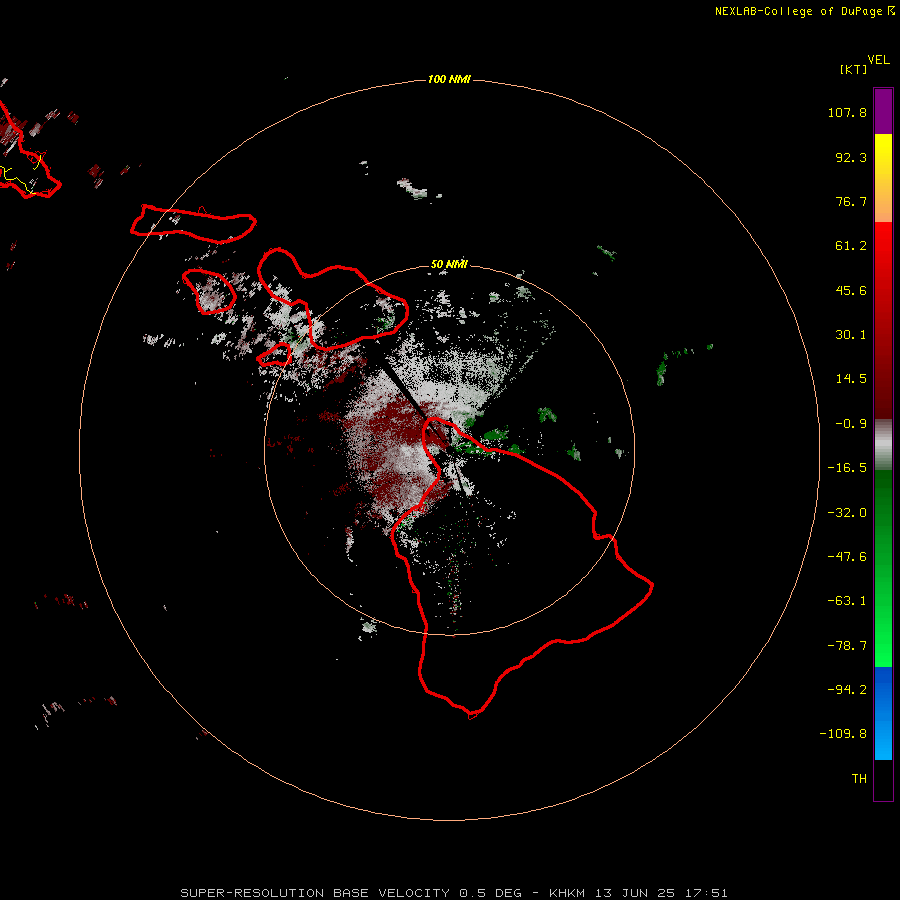
Task: Click the -0.9 legend value
Action: 851,424
